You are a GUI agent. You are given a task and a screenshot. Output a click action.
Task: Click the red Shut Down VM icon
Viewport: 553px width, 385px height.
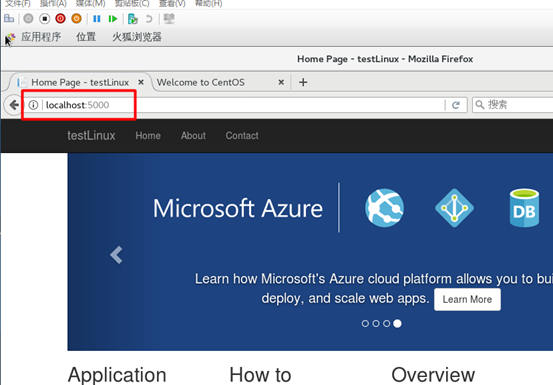[x=60, y=18]
